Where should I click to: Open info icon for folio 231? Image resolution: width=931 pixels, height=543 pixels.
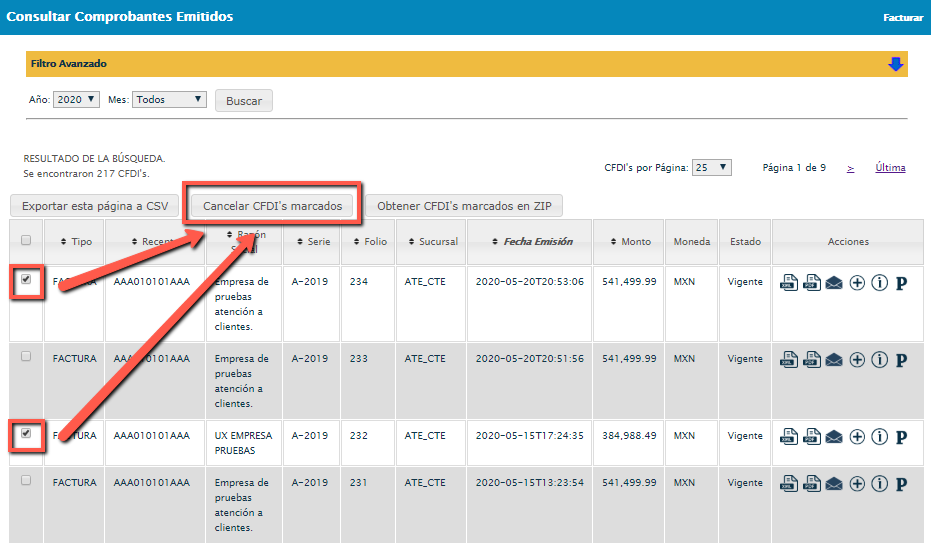tap(880, 484)
